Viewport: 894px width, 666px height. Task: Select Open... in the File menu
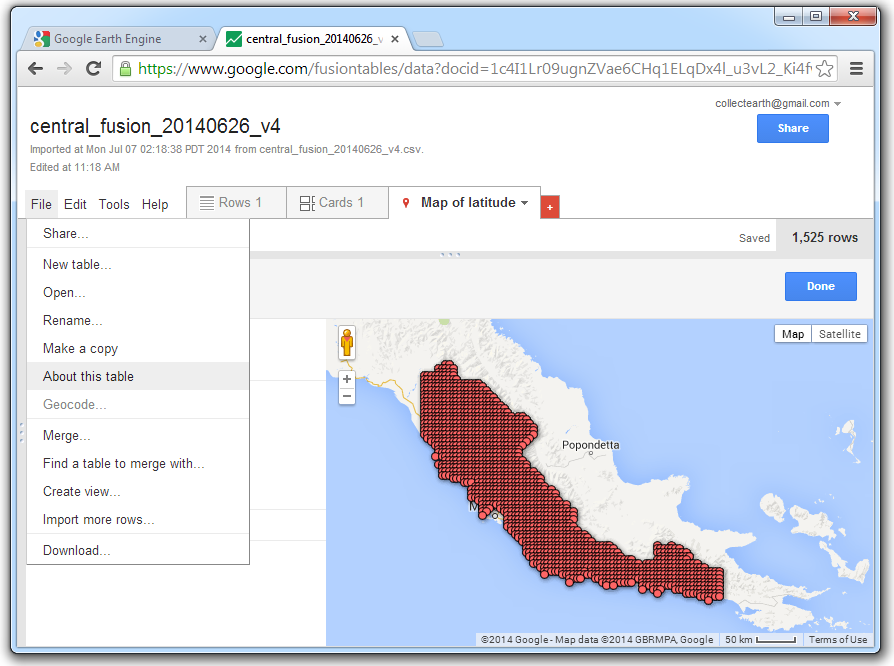point(138,293)
